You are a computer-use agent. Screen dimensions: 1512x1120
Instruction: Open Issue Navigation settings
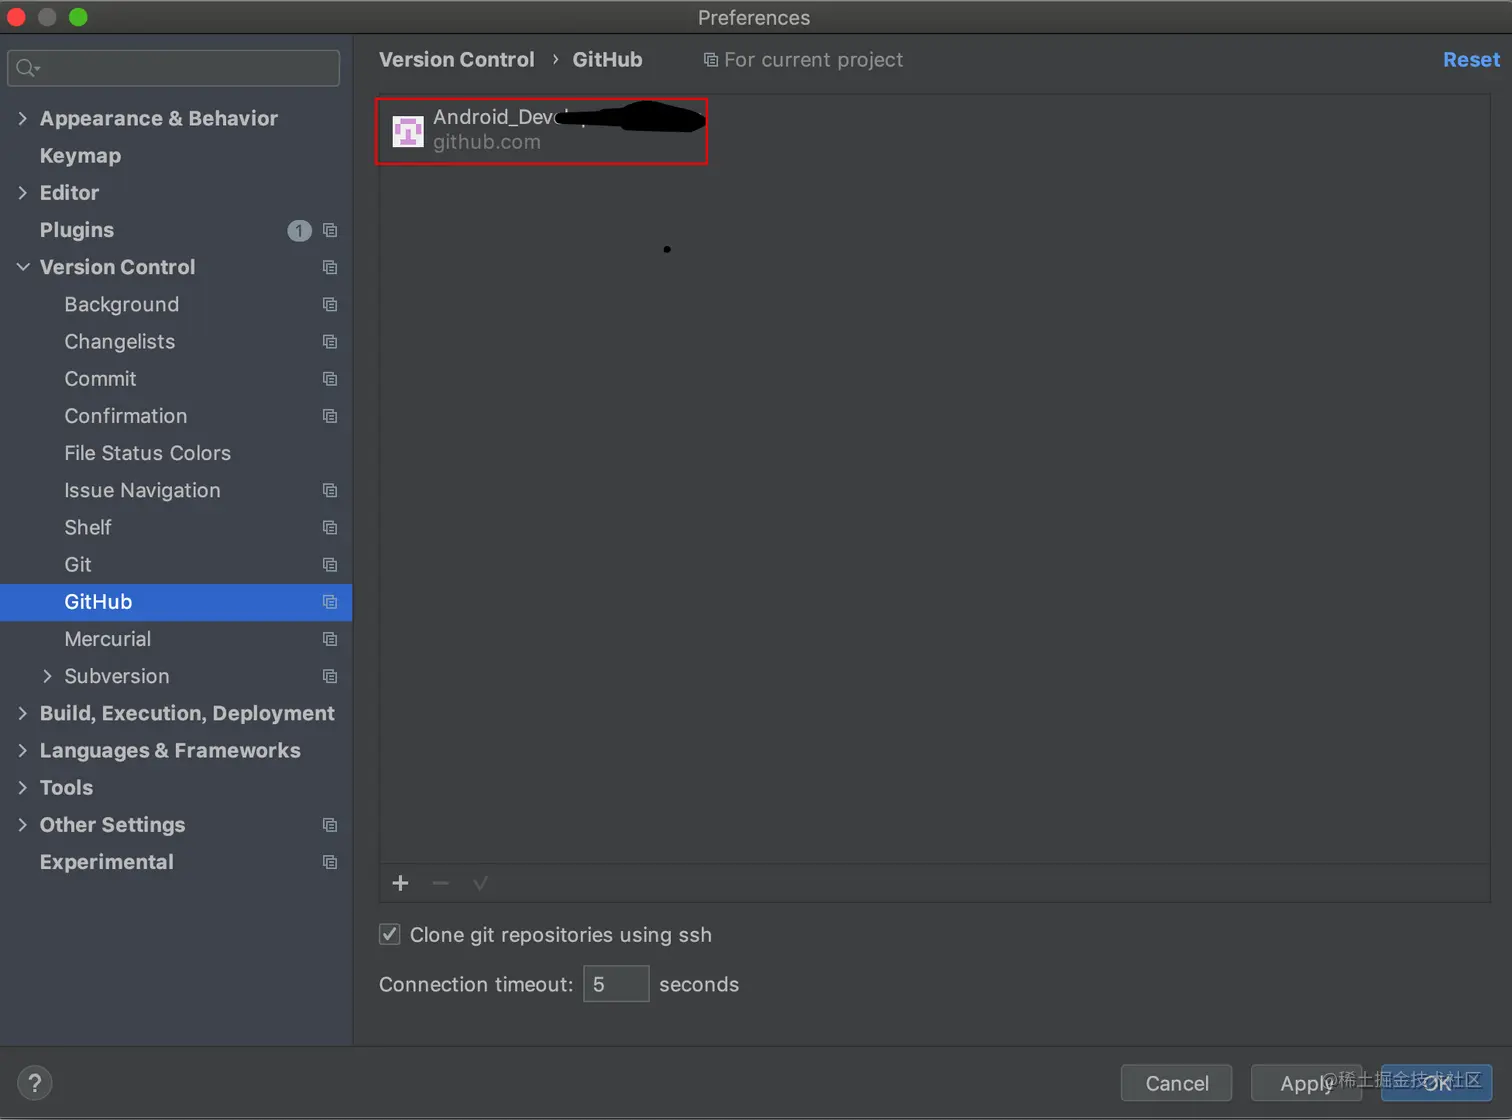[x=142, y=490]
